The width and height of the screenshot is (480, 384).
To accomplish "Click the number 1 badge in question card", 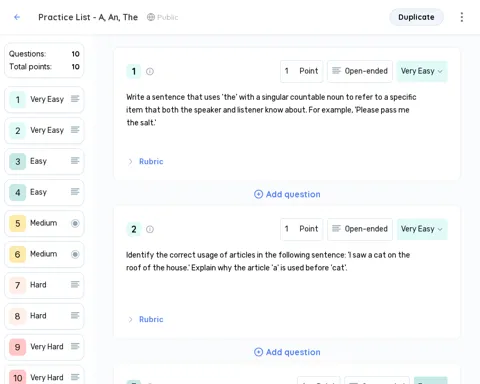I will click(134, 71).
